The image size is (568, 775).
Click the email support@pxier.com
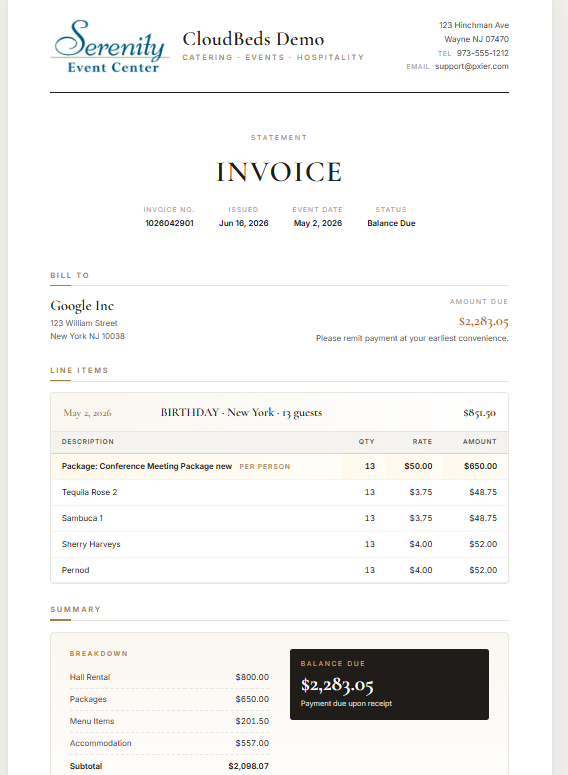(472, 66)
